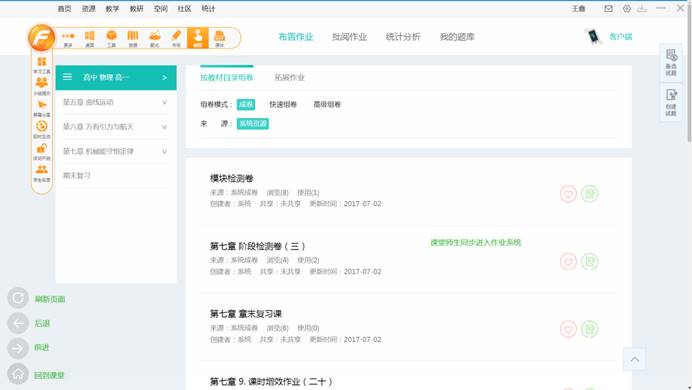Click the hamburger menu icon in green header
The height and width of the screenshot is (390, 692).
click(67, 77)
